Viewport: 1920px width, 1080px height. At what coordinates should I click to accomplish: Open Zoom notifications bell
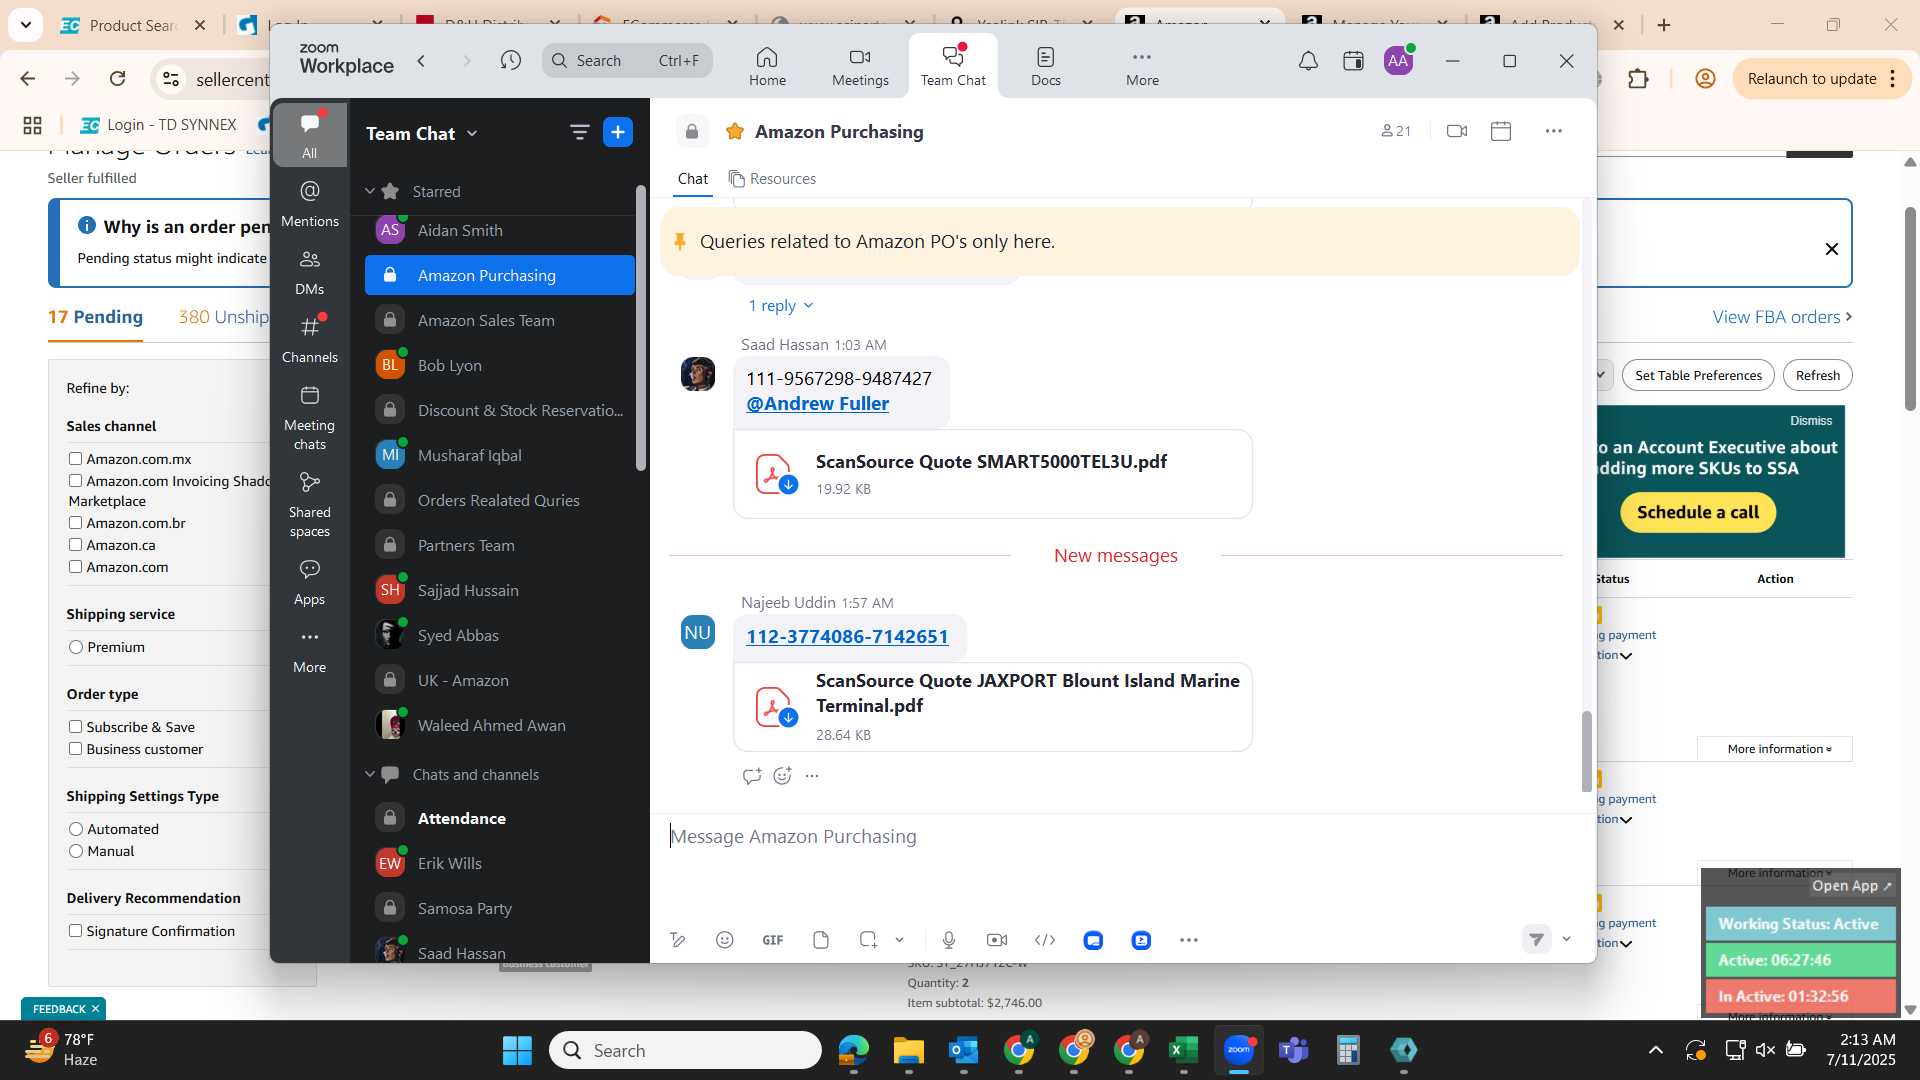point(1308,61)
